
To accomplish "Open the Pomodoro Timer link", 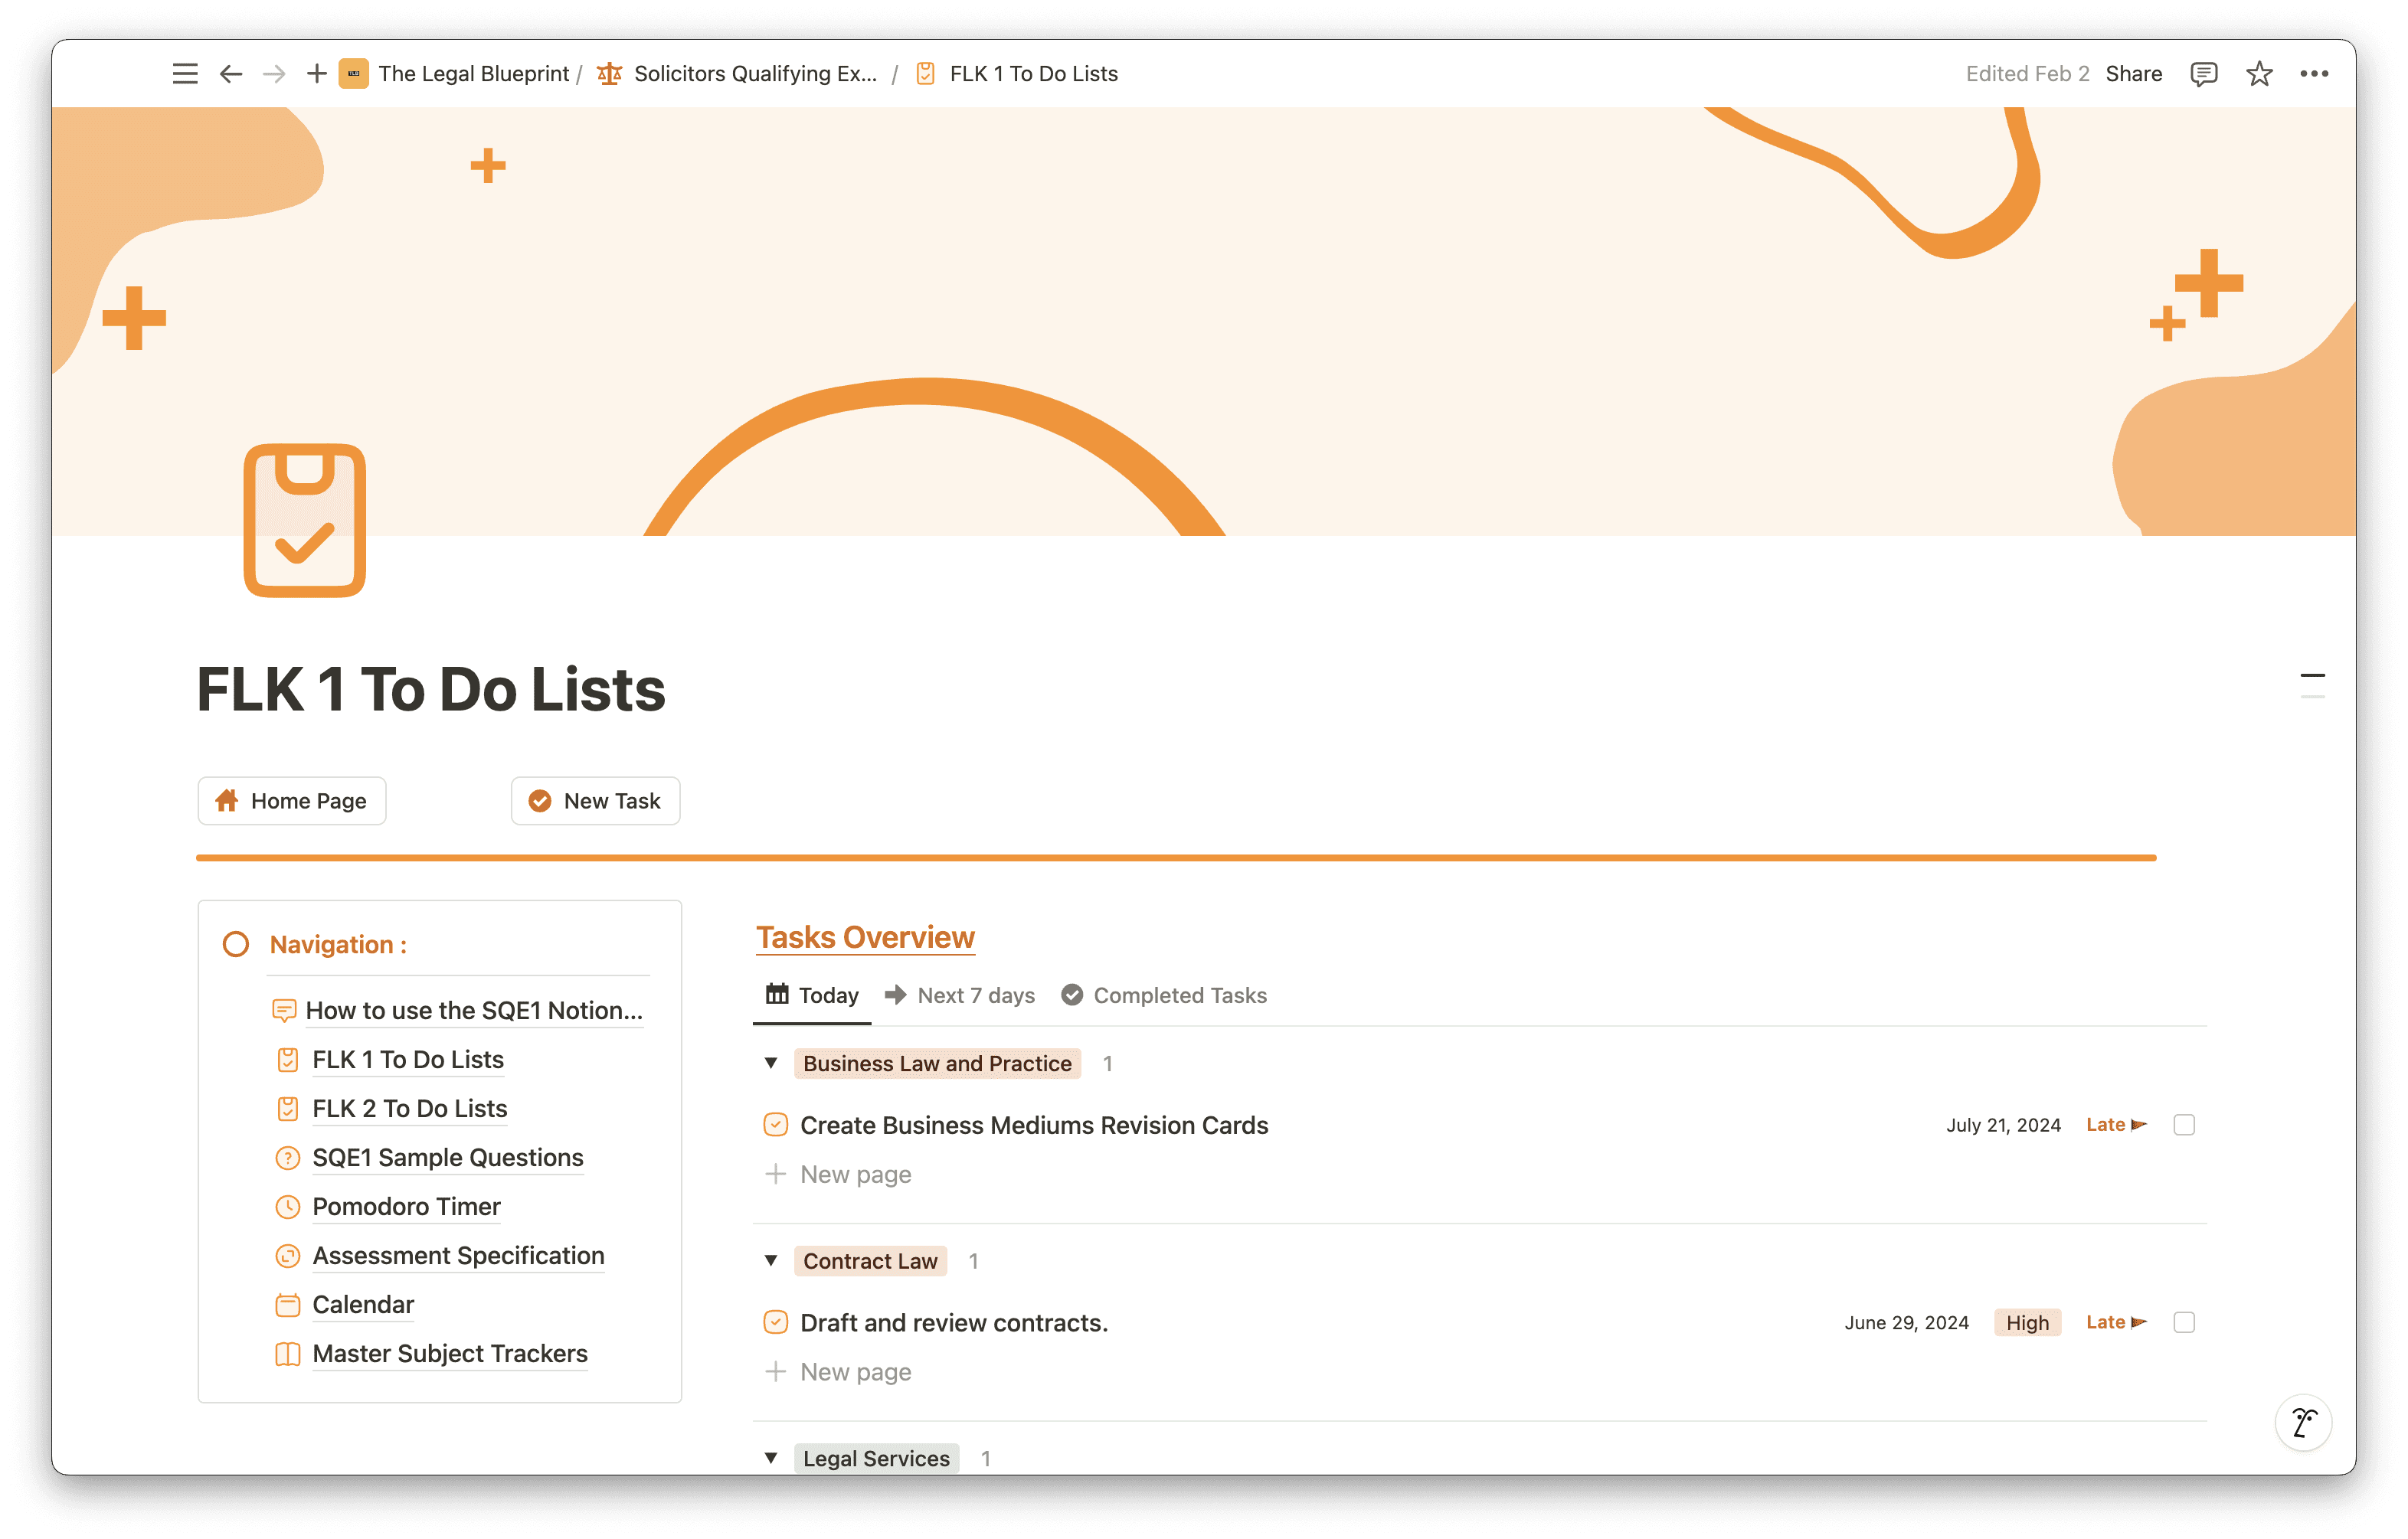I will [406, 1206].
